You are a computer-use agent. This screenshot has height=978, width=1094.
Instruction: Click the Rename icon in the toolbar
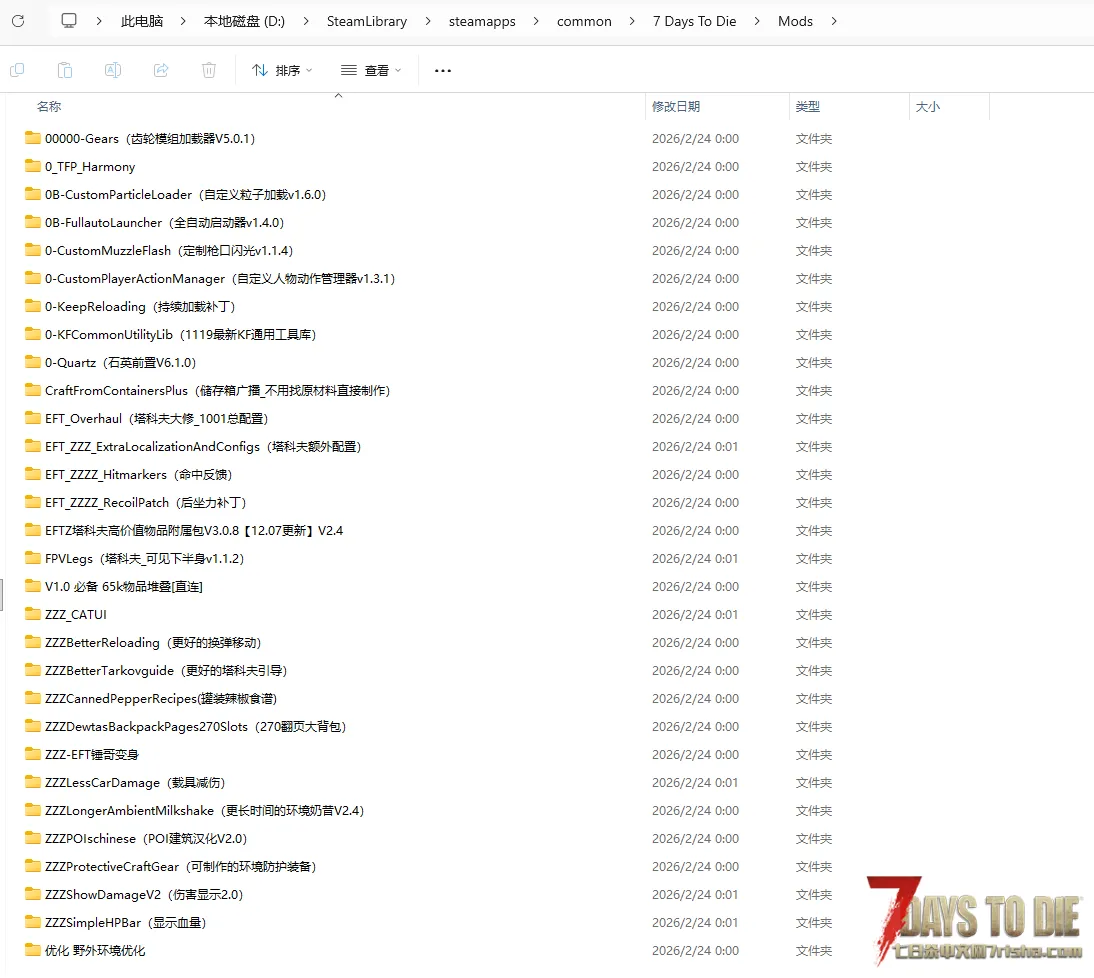pos(113,70)
